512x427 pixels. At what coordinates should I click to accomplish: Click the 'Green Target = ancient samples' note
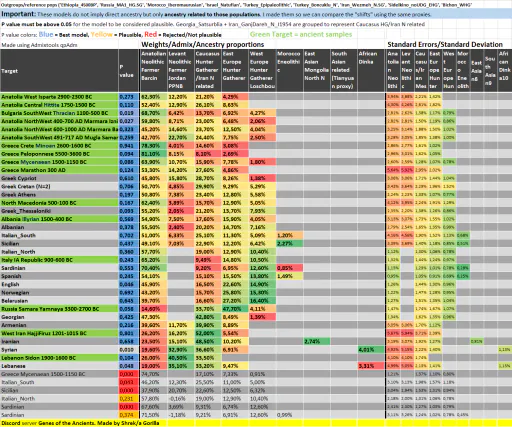point(301,34)
